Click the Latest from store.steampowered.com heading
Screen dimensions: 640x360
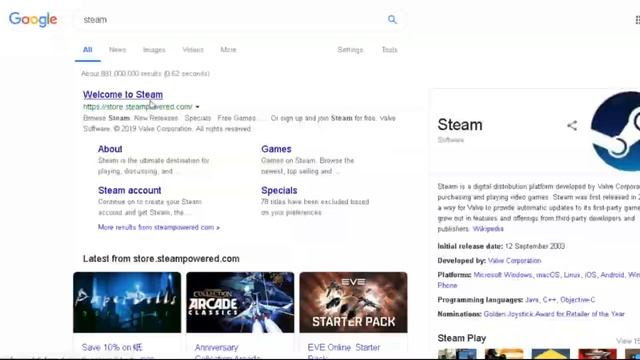pyautogui.click(x=161, y=259)
